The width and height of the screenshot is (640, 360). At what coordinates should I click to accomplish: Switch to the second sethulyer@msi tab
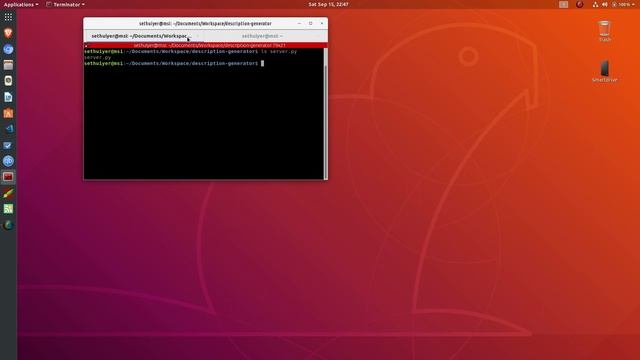click(262, 36)
